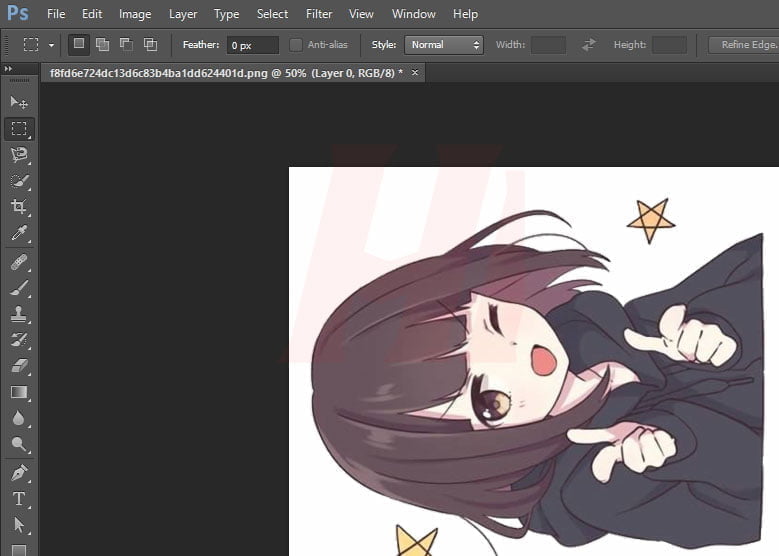
Task: Select the Eyedropper tool
Action: tap(19, 233)
